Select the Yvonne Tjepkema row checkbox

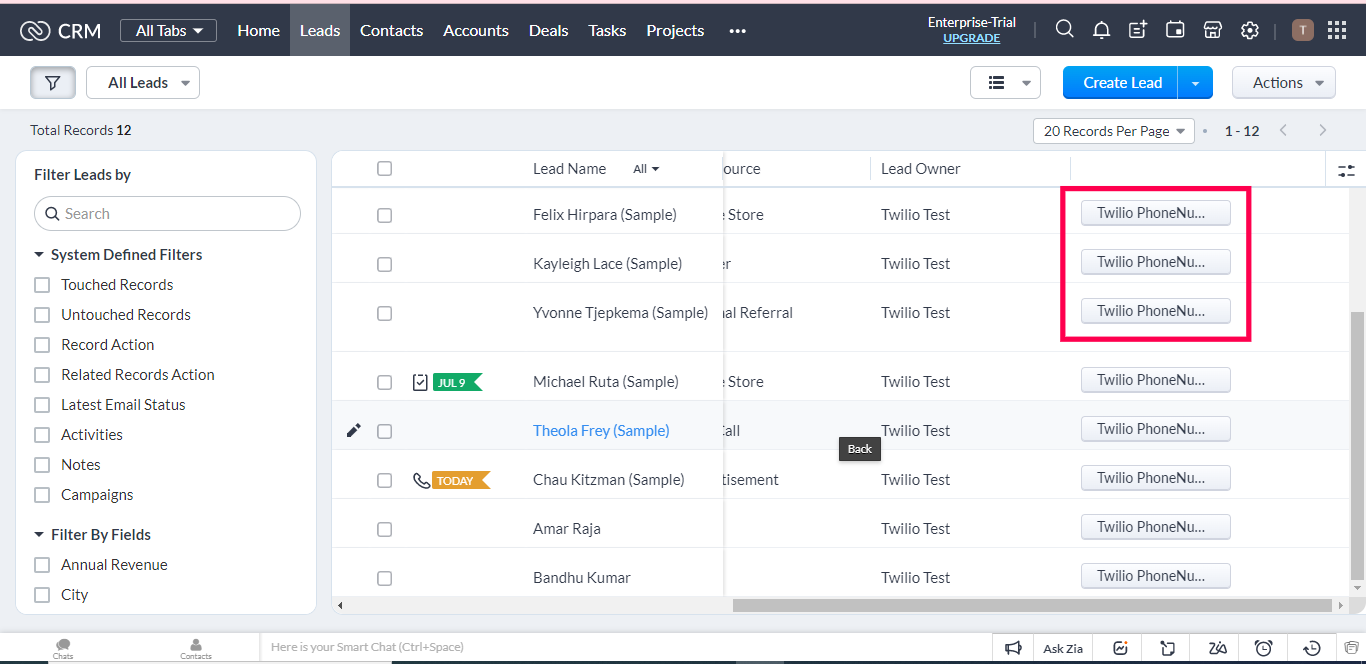[x=384, y=313]
